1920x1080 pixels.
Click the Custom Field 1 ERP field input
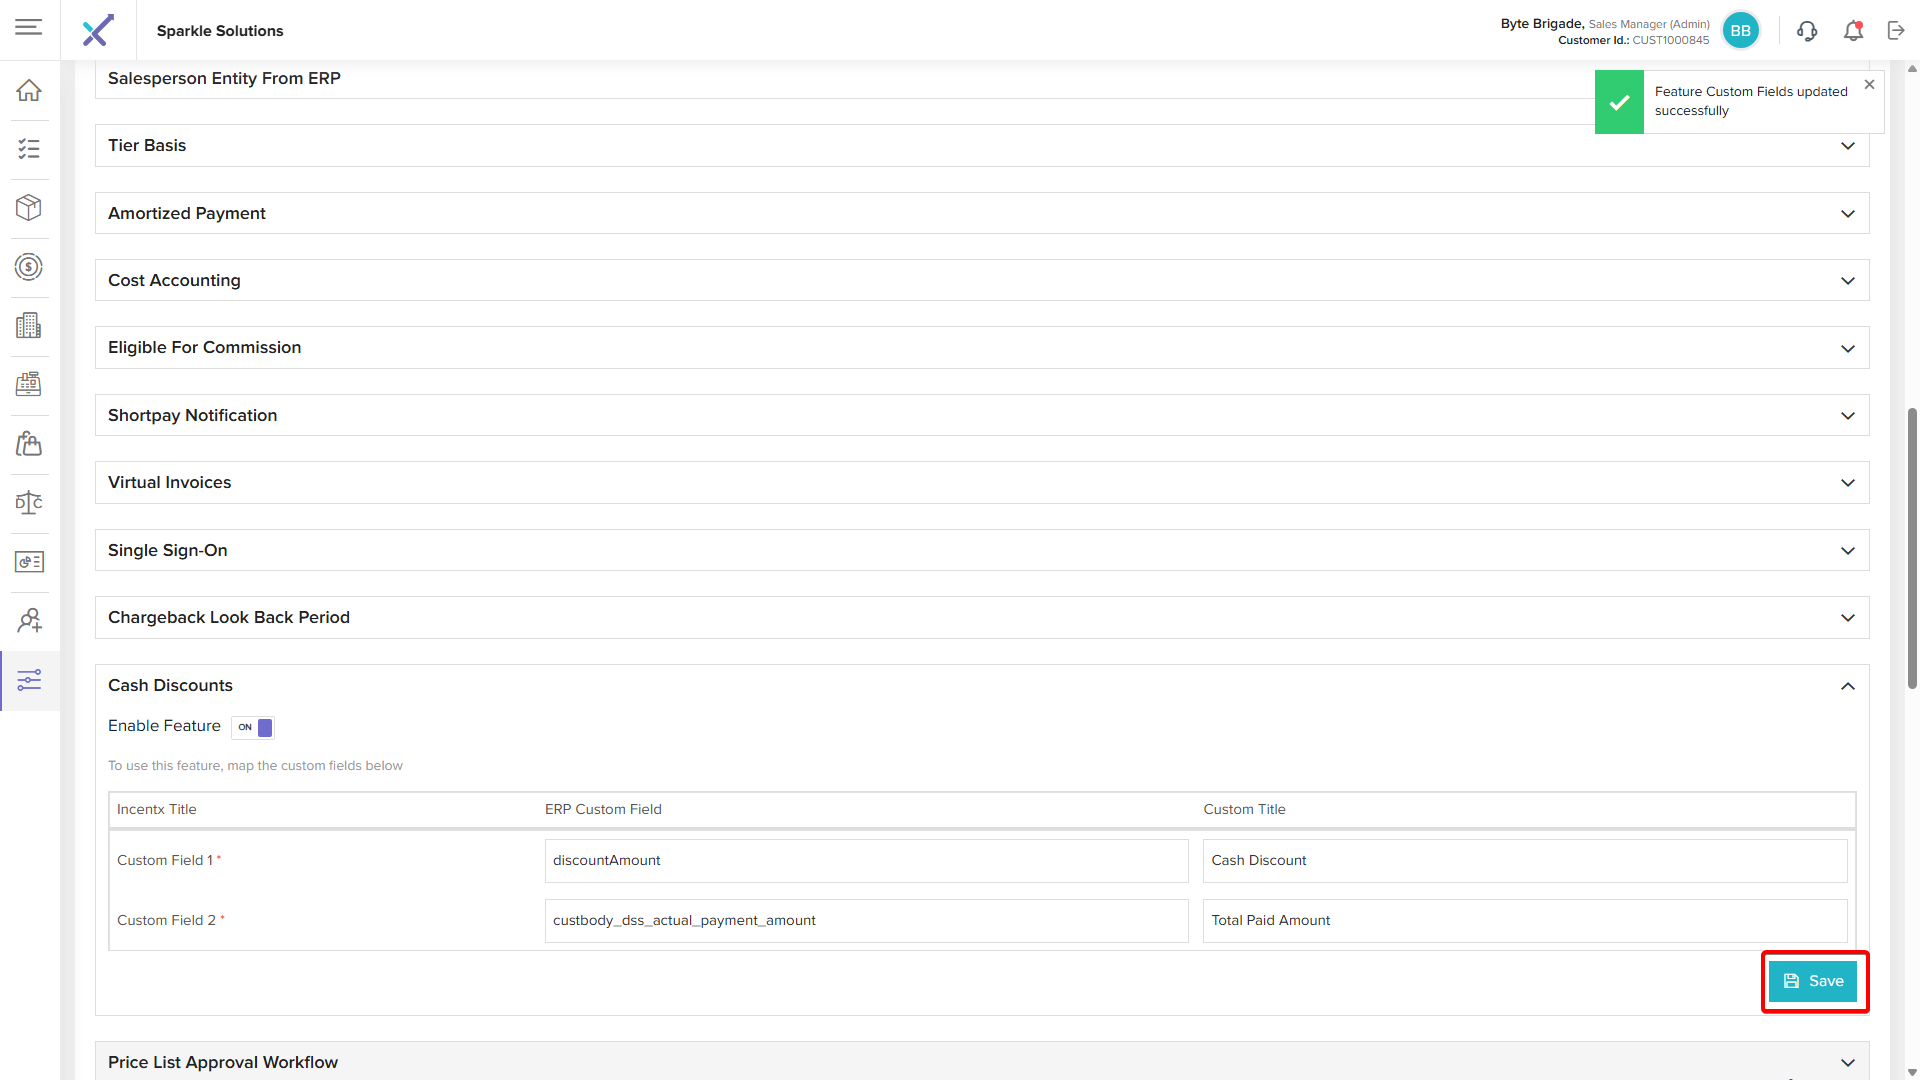[x=866, y=861]
